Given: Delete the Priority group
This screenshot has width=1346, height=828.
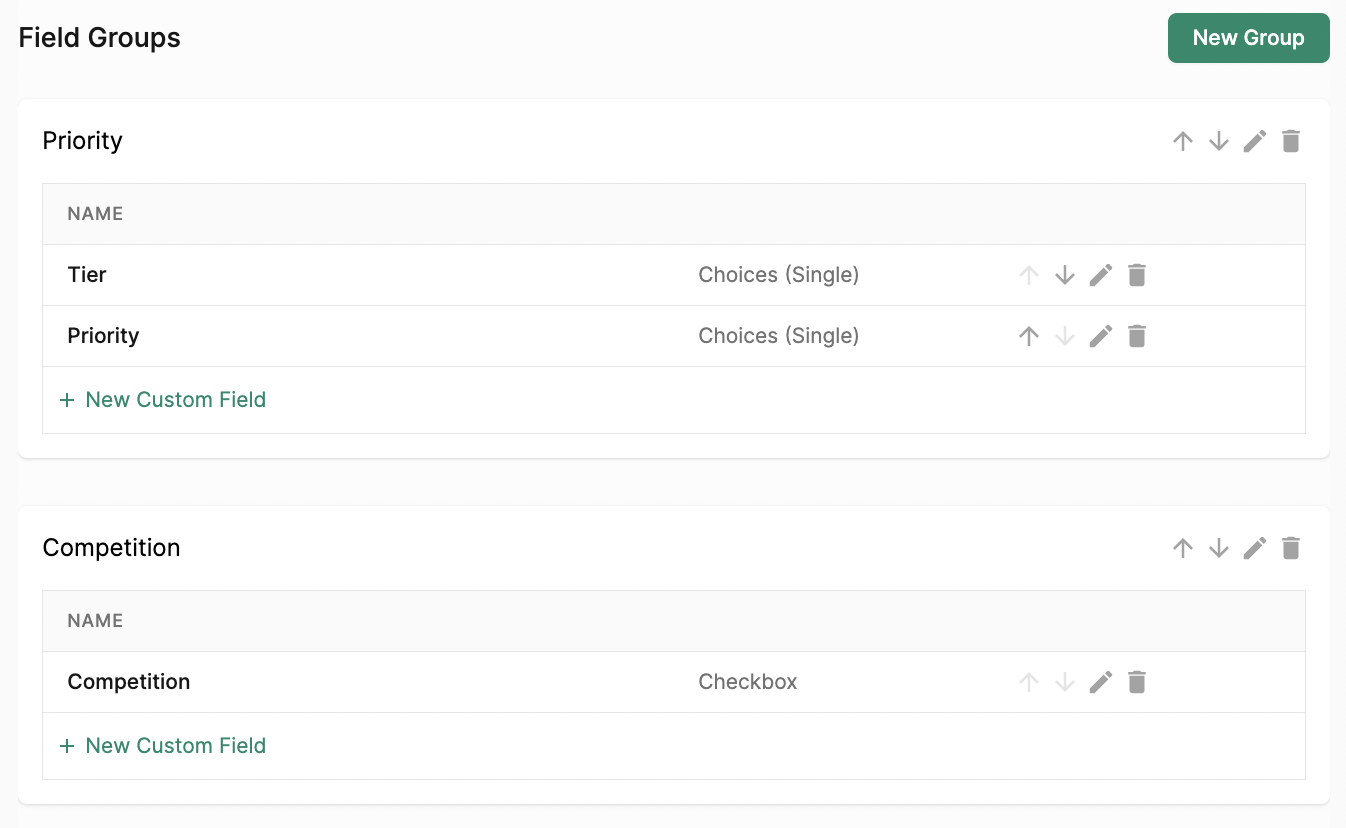Looking at the screenshot, I should click(x=1291, y=141).
